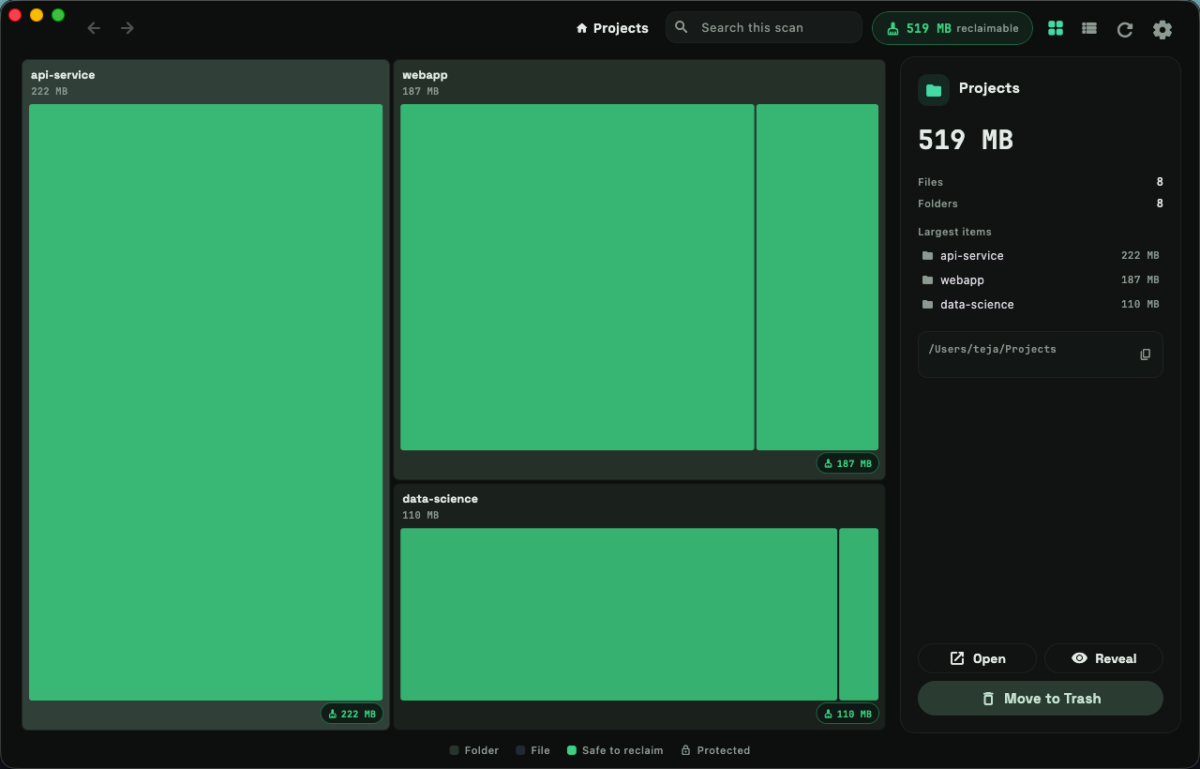Click the 'Folder' legend entry

pyautogui.click(x=474, y=750)
